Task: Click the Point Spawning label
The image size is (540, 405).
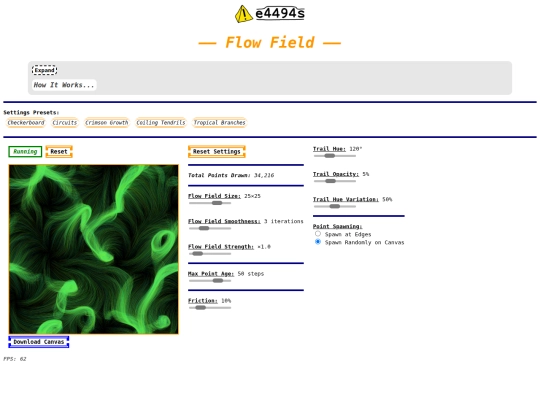Action: click(x=338, y=226)
